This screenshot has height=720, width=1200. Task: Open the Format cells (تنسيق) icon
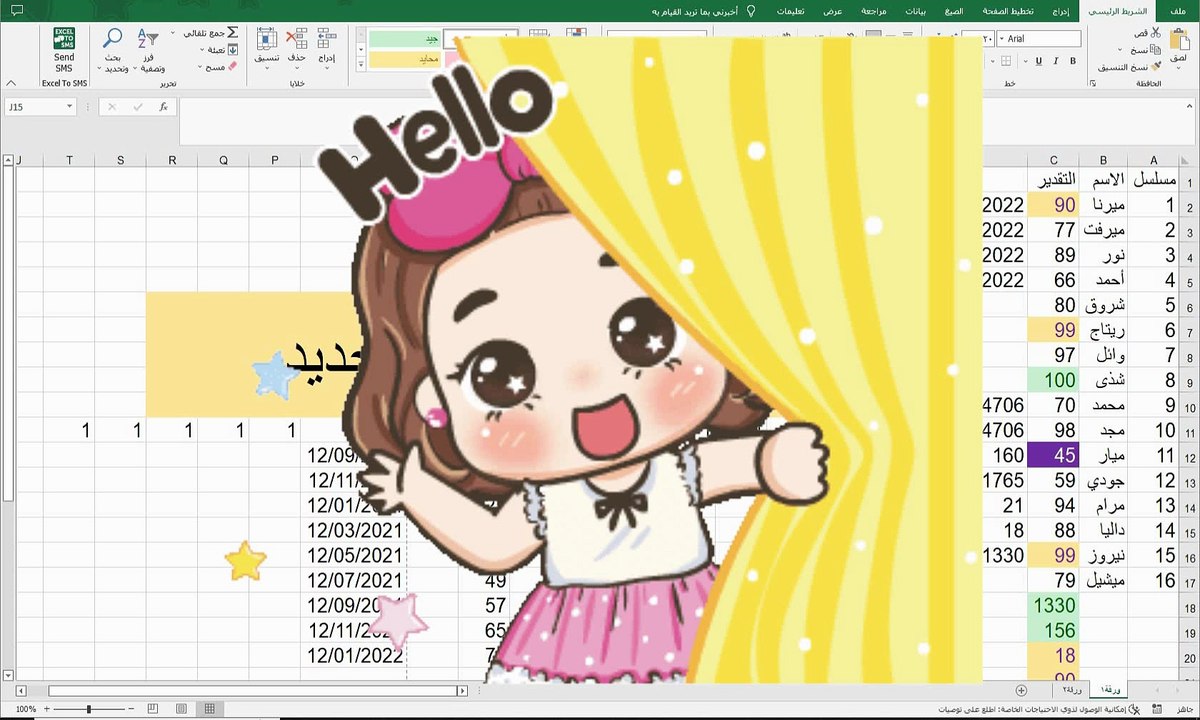(266, 38)
